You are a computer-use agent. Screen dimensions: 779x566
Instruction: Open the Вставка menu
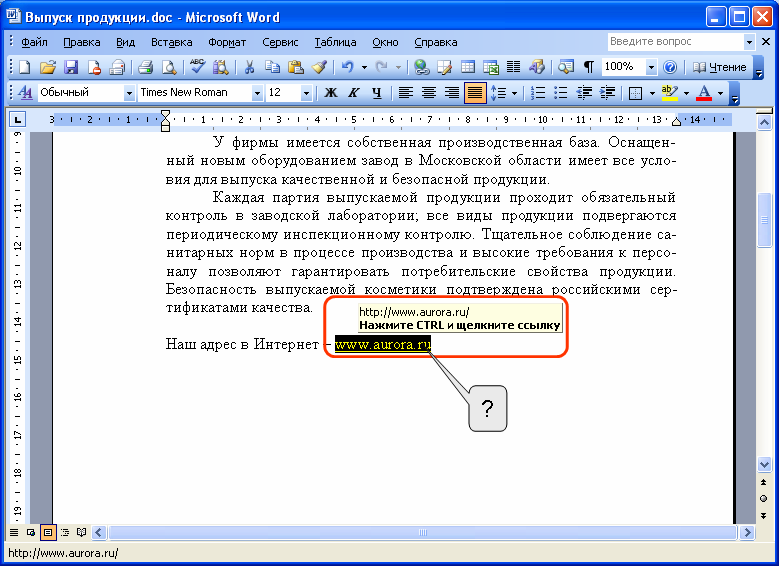[x=172, y=42]
